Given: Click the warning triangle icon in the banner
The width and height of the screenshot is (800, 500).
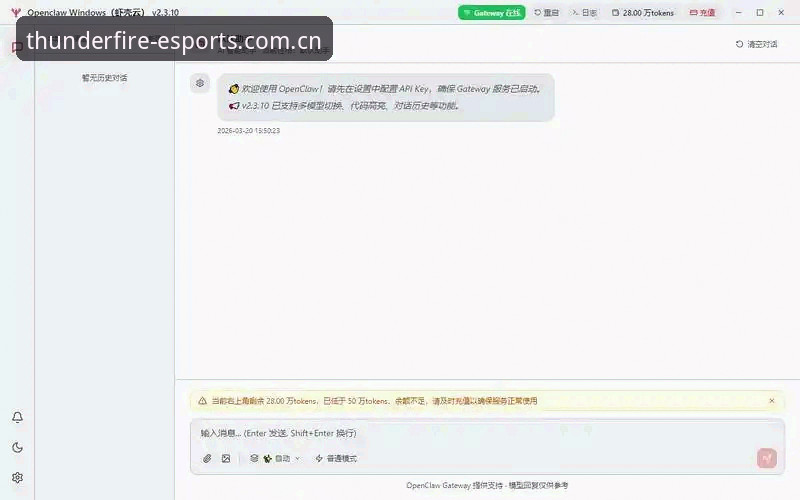Looking at the screenshot, I should point(203,401).
